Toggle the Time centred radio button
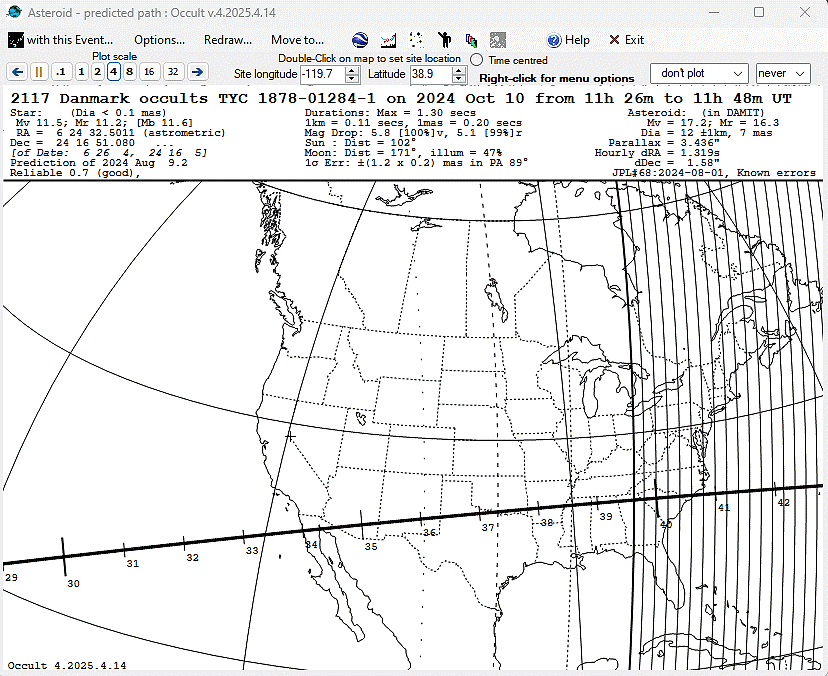 pos(476,60)
